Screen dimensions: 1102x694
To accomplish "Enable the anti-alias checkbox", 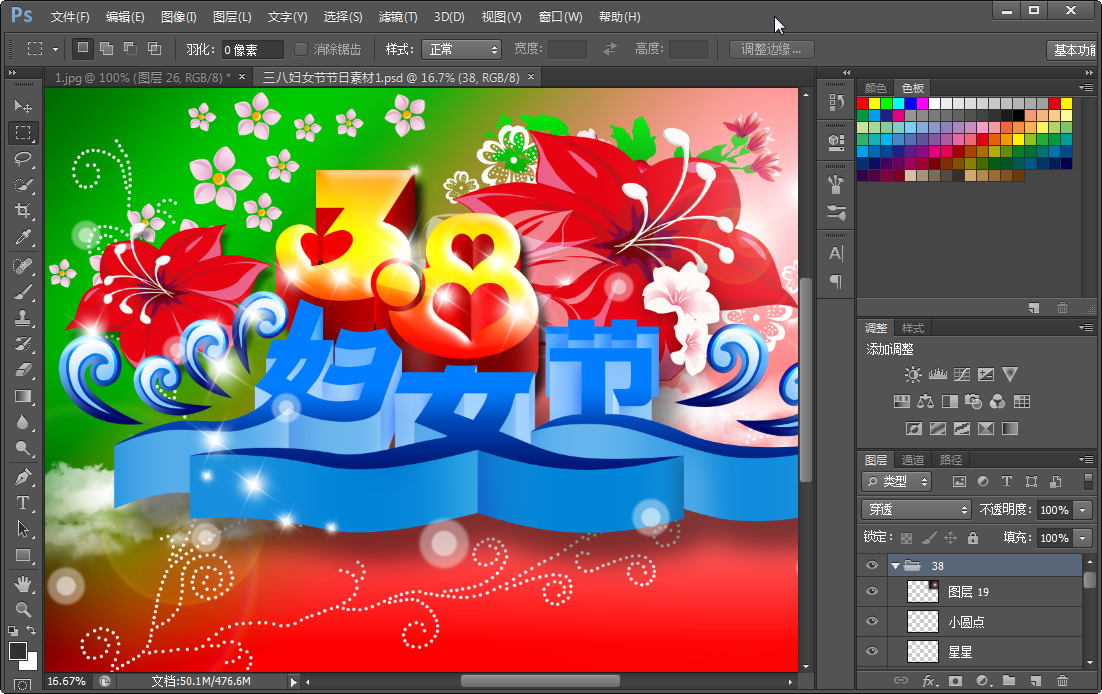I will (301, 49).
